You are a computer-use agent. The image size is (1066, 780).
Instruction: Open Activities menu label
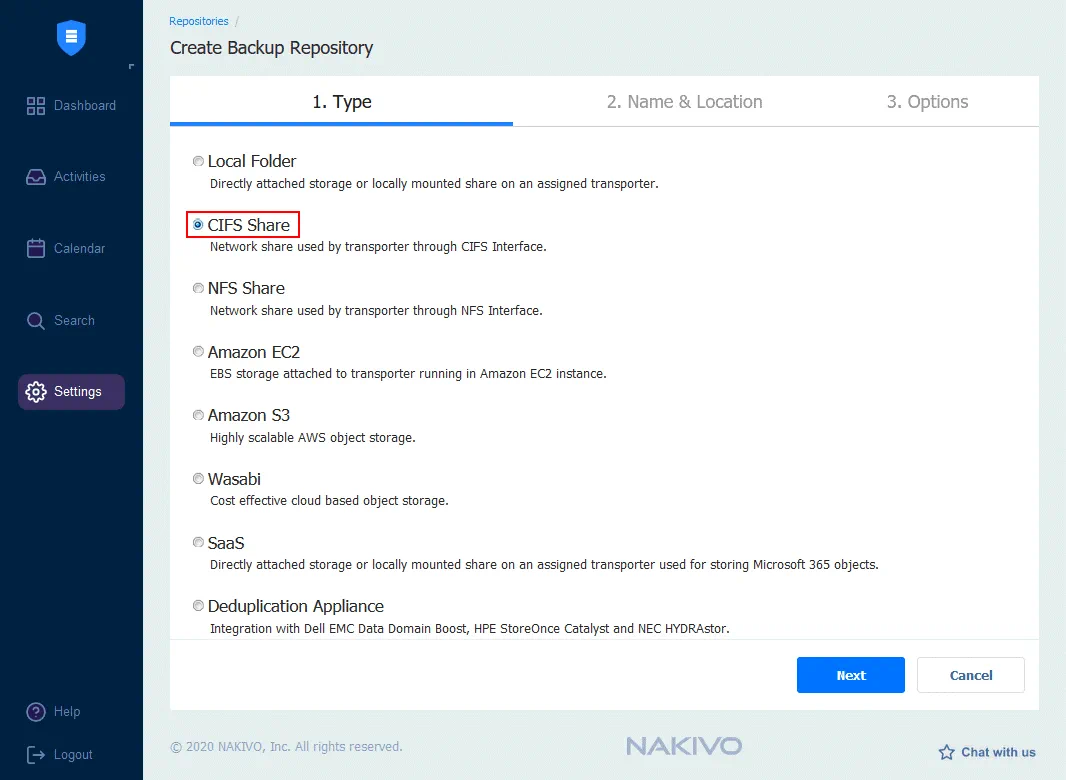80,177
